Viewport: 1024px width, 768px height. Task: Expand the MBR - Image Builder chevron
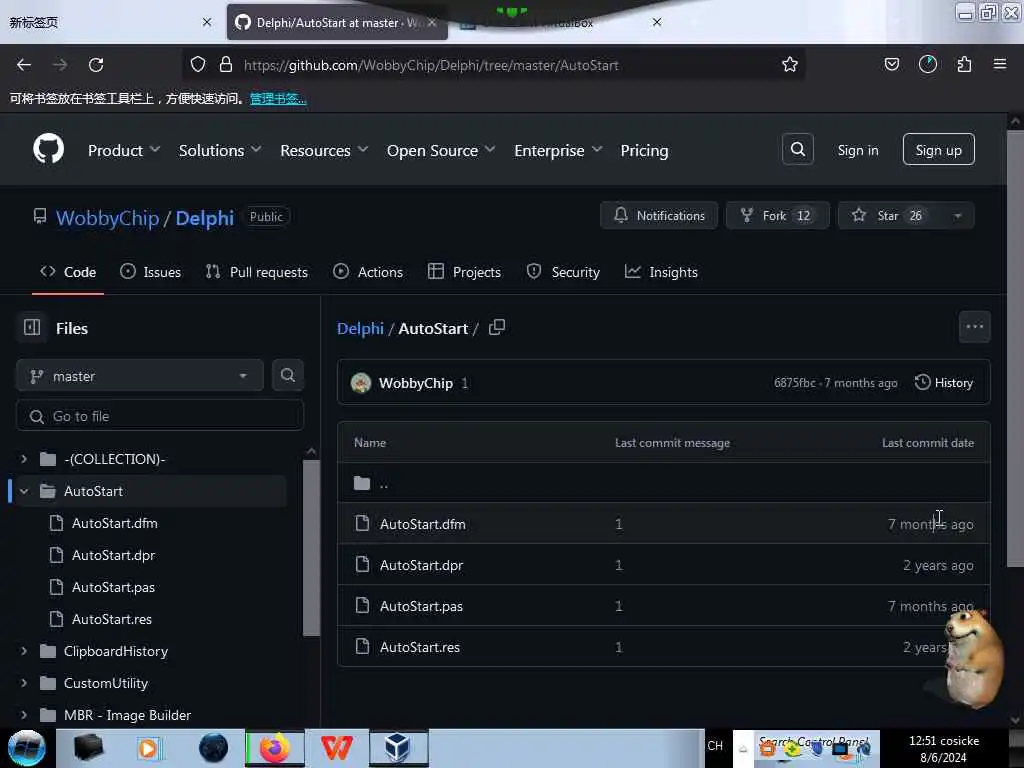point(24,715)
